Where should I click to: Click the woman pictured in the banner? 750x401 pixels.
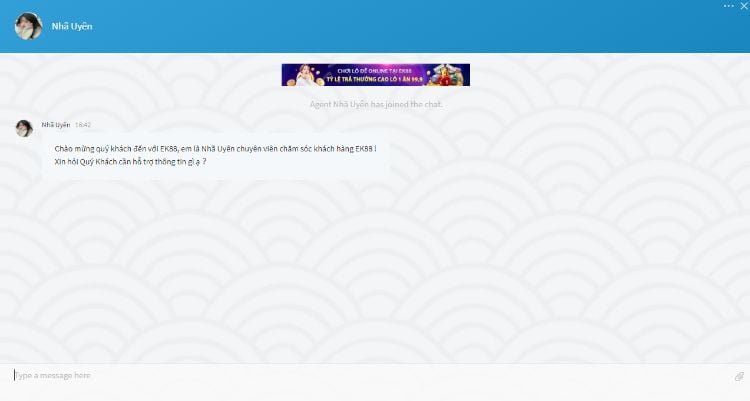(303, 75)
